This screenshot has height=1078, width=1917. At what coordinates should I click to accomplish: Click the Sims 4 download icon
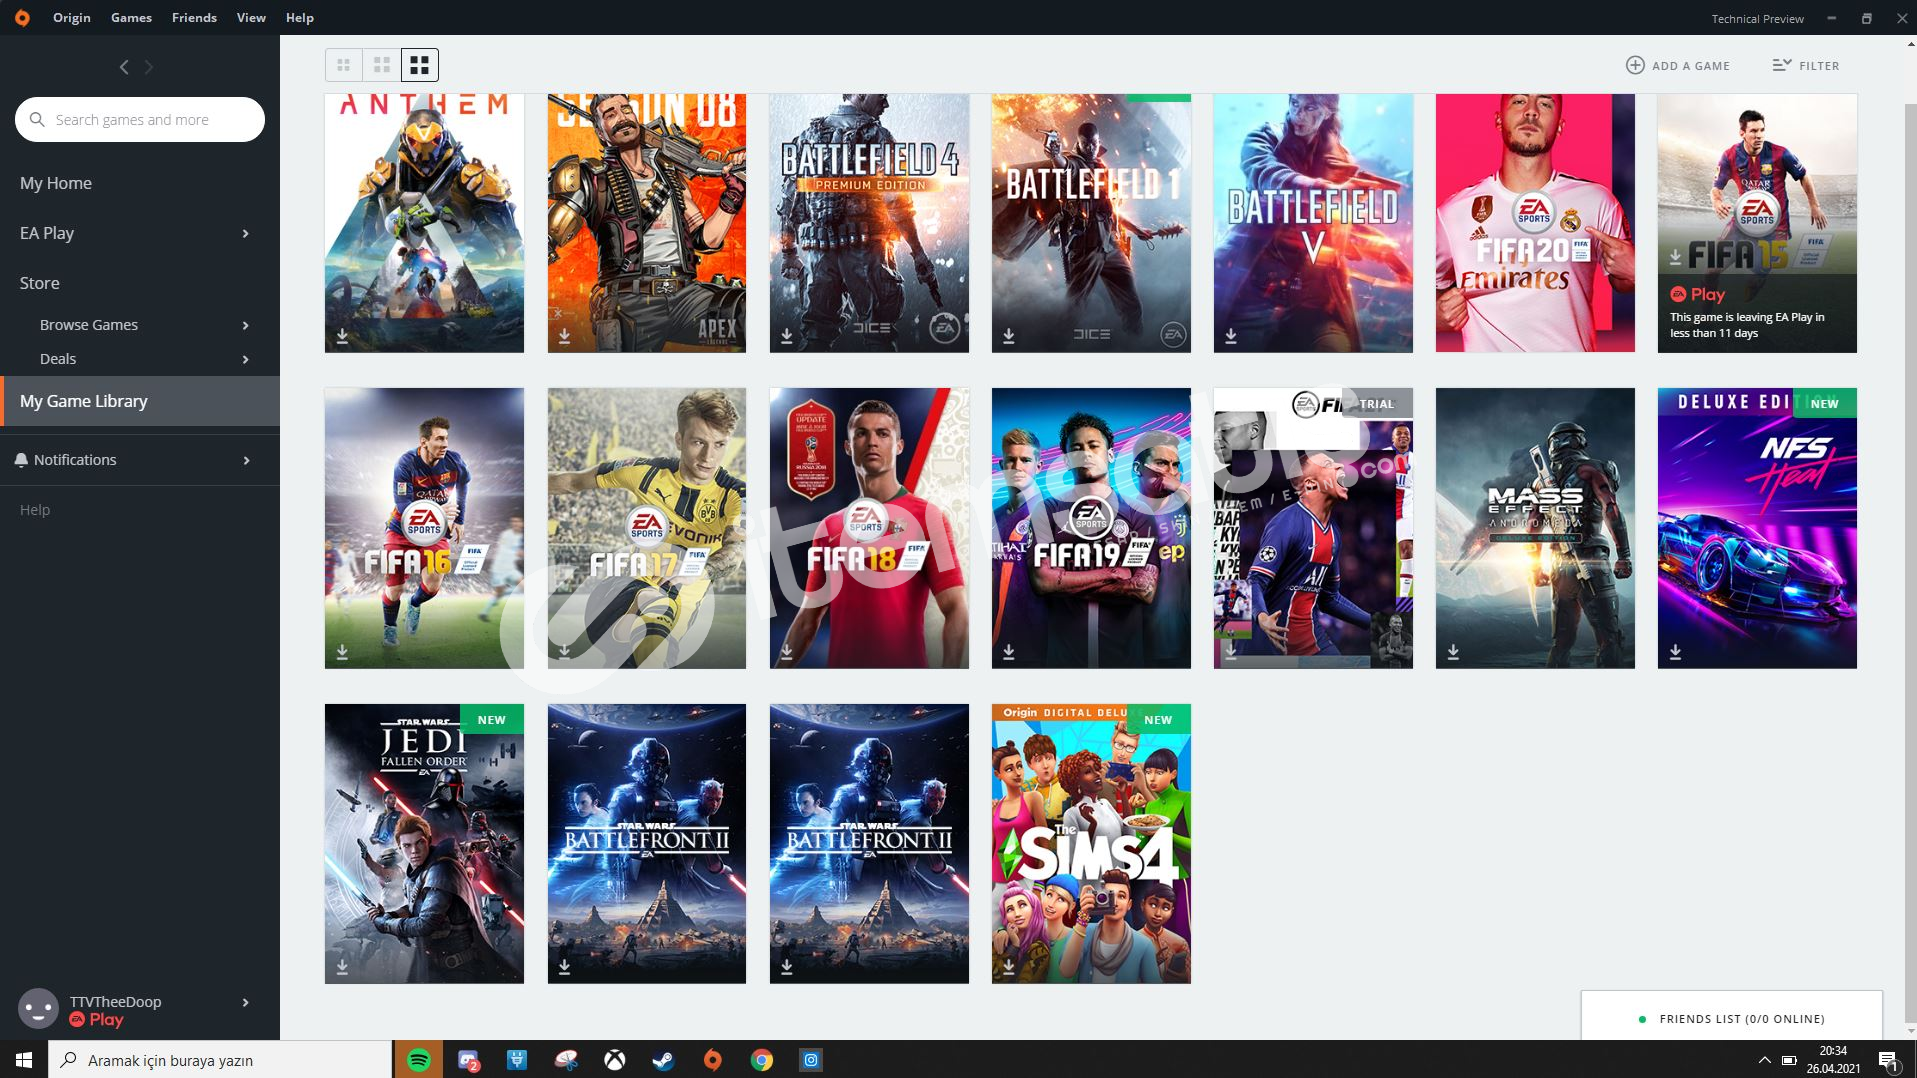point(1009,967)
